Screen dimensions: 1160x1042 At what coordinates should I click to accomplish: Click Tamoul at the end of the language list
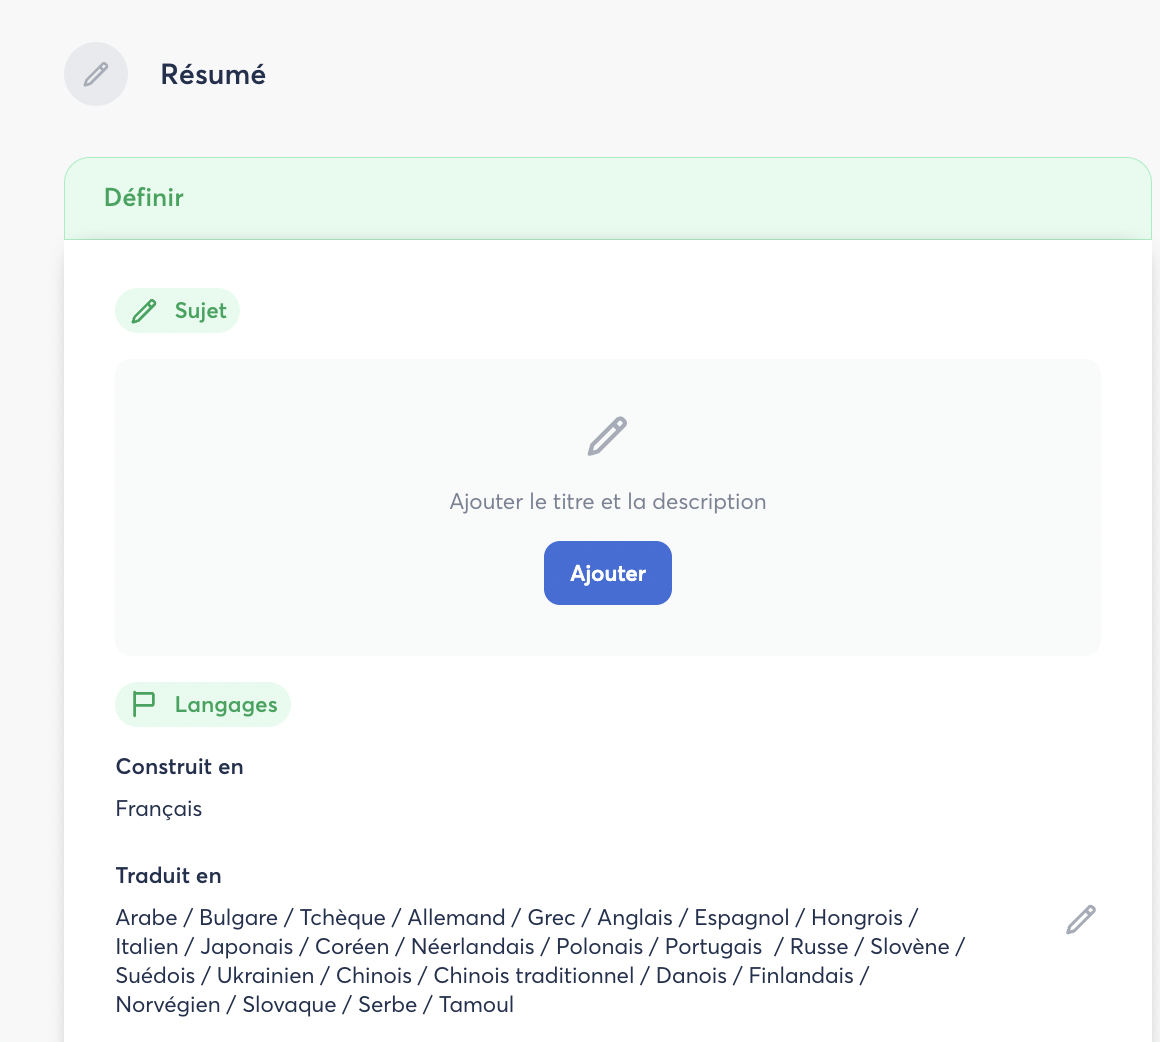[476, 1005]
